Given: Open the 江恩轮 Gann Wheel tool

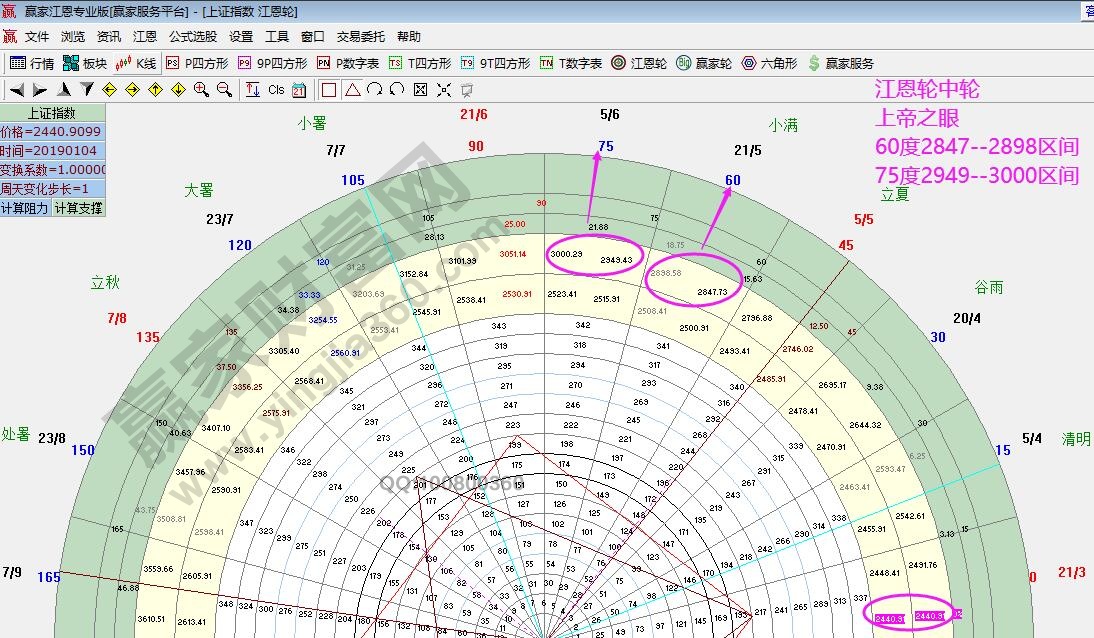Looking at the screenshot, I should pos(630,62).
